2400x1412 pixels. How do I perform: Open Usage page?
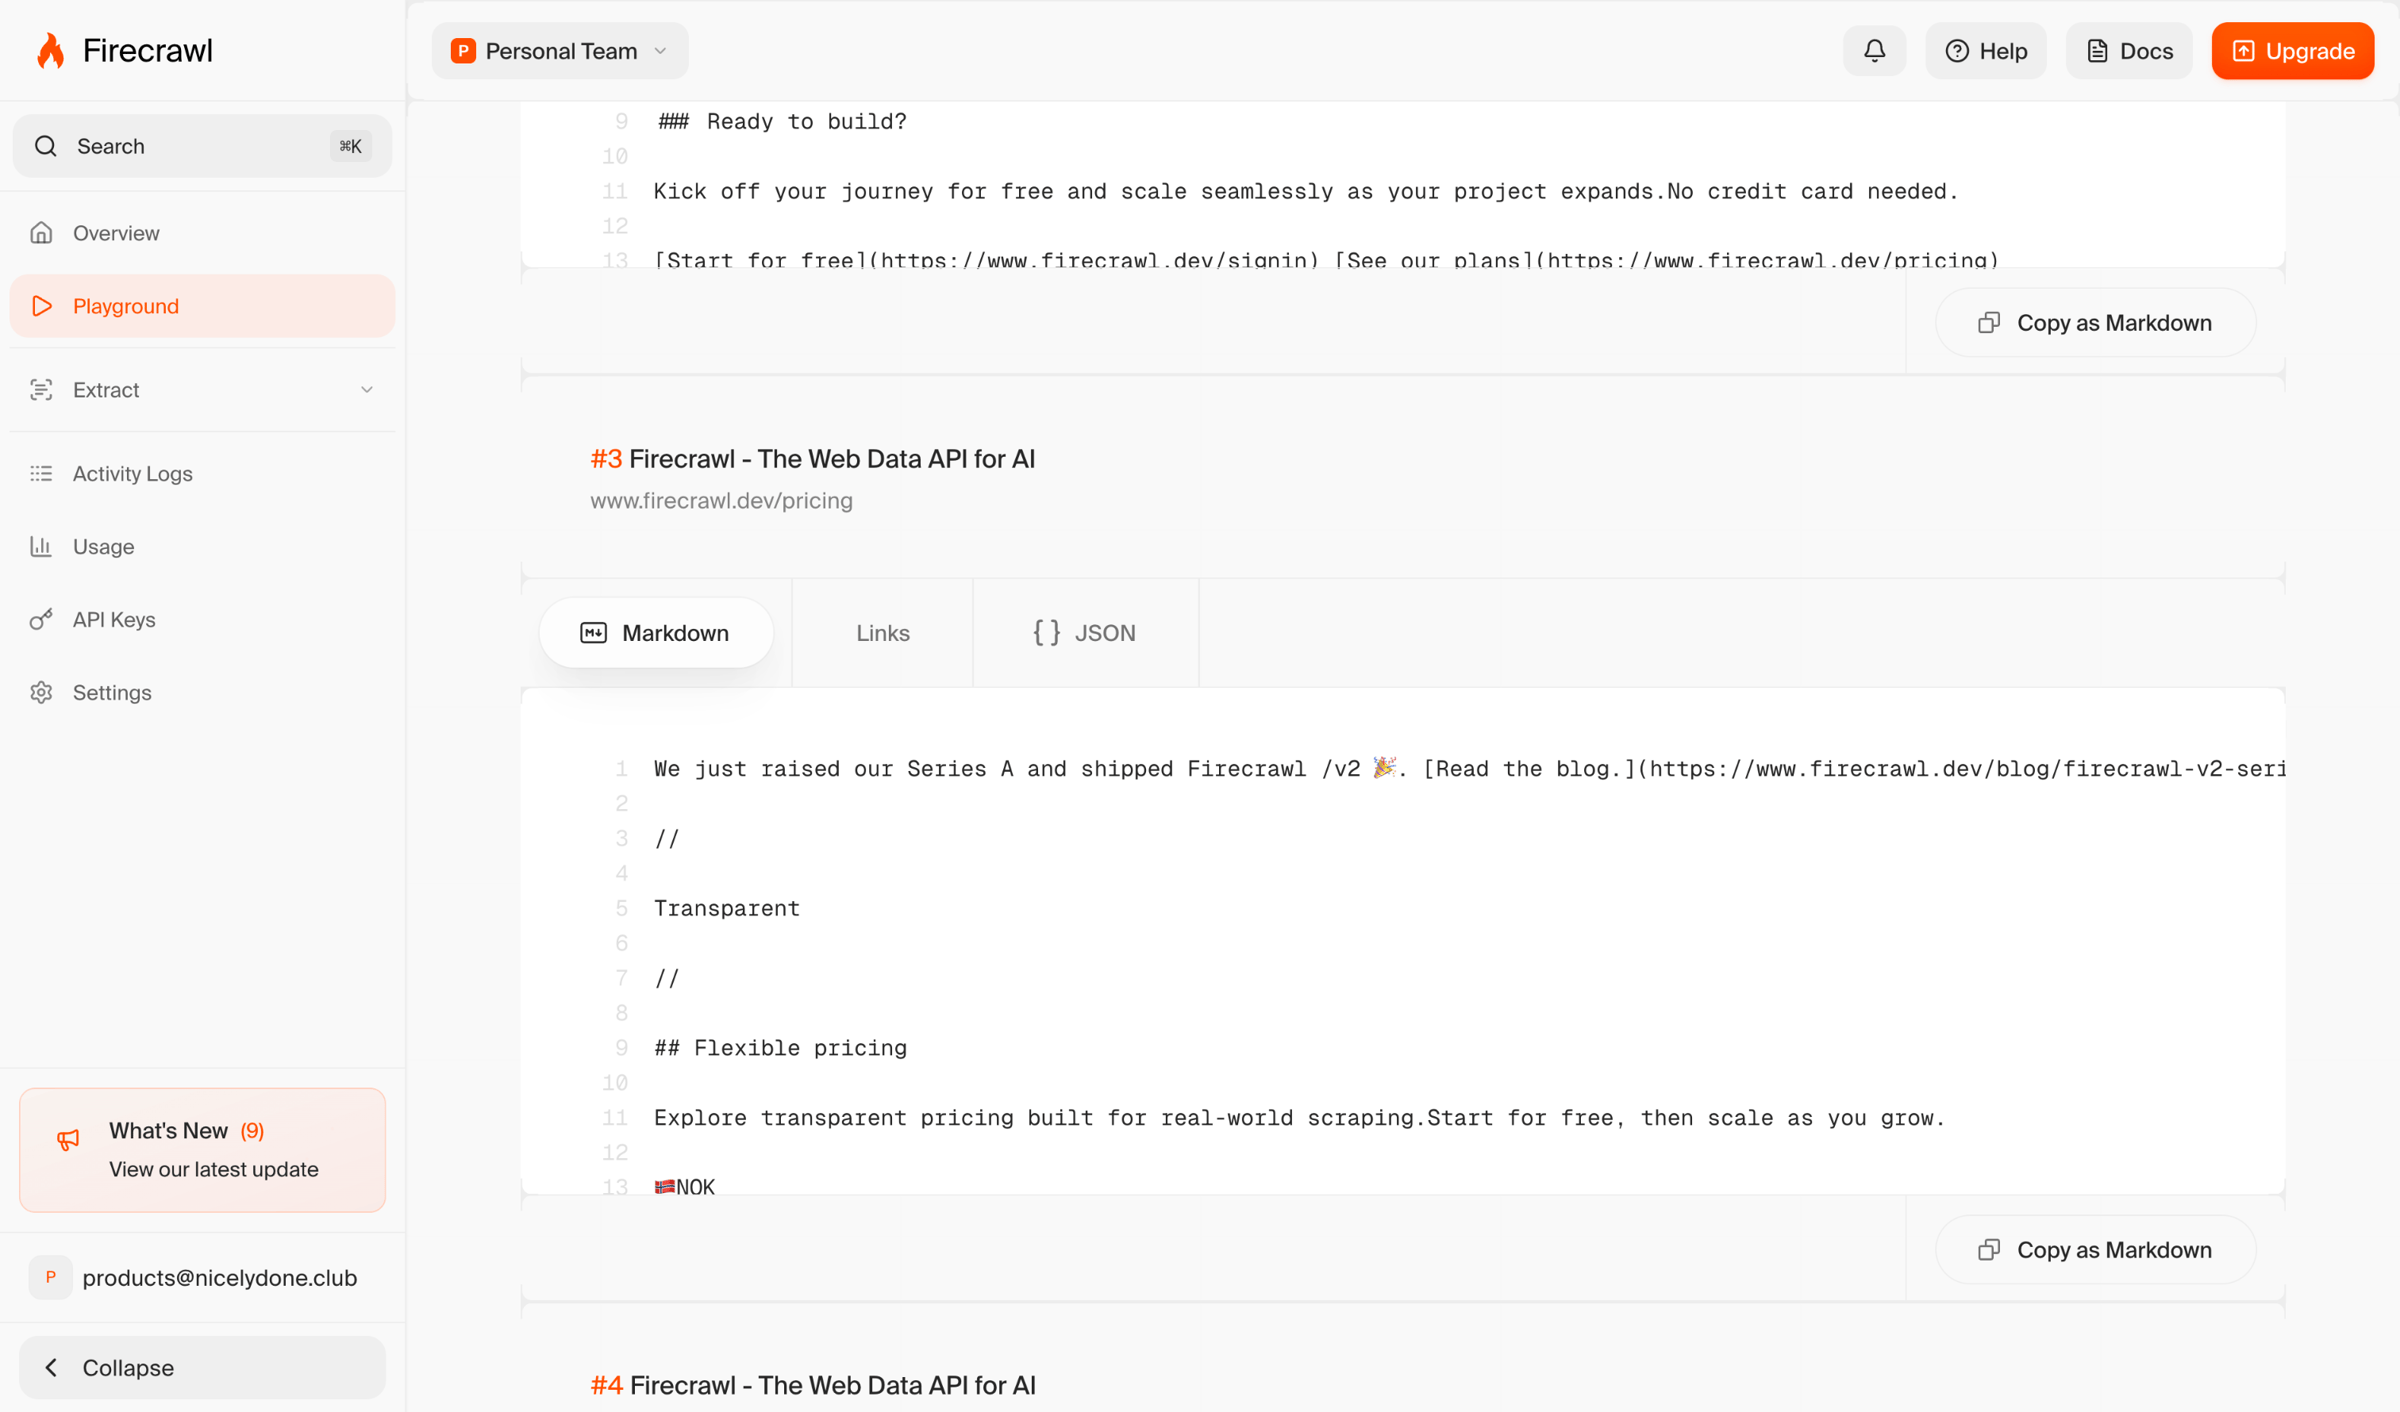(x=202, y=546)
